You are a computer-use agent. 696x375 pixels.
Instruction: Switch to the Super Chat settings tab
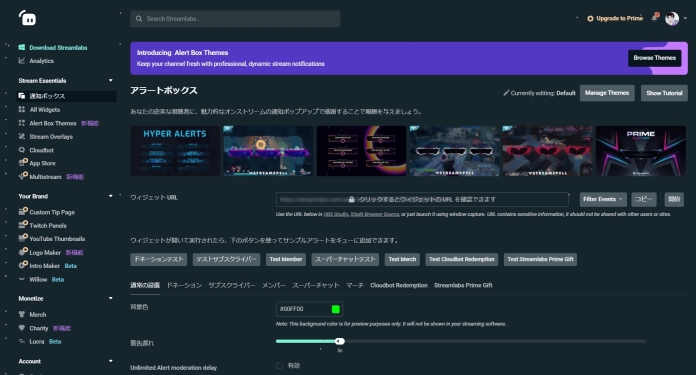316,285
